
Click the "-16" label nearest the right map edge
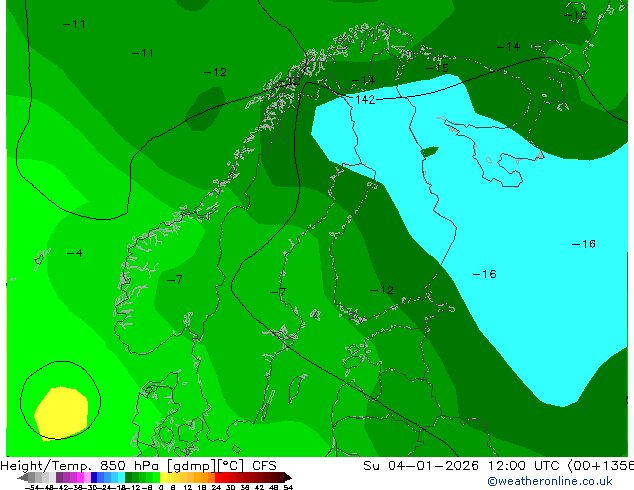pos(584,244)
